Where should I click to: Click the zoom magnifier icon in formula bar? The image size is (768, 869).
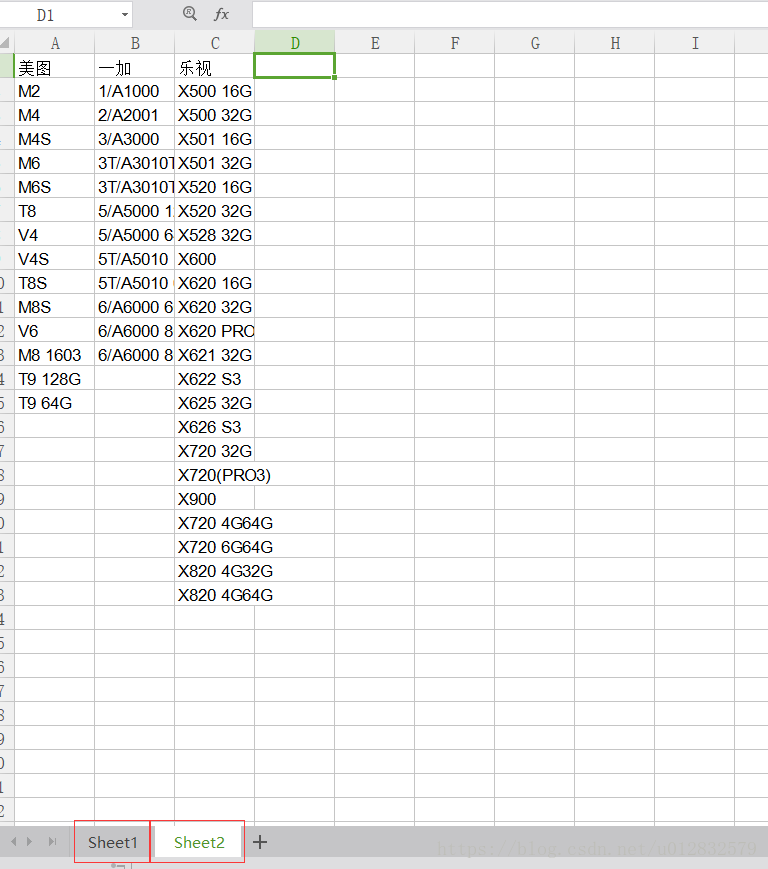click(x=190, y=13)
